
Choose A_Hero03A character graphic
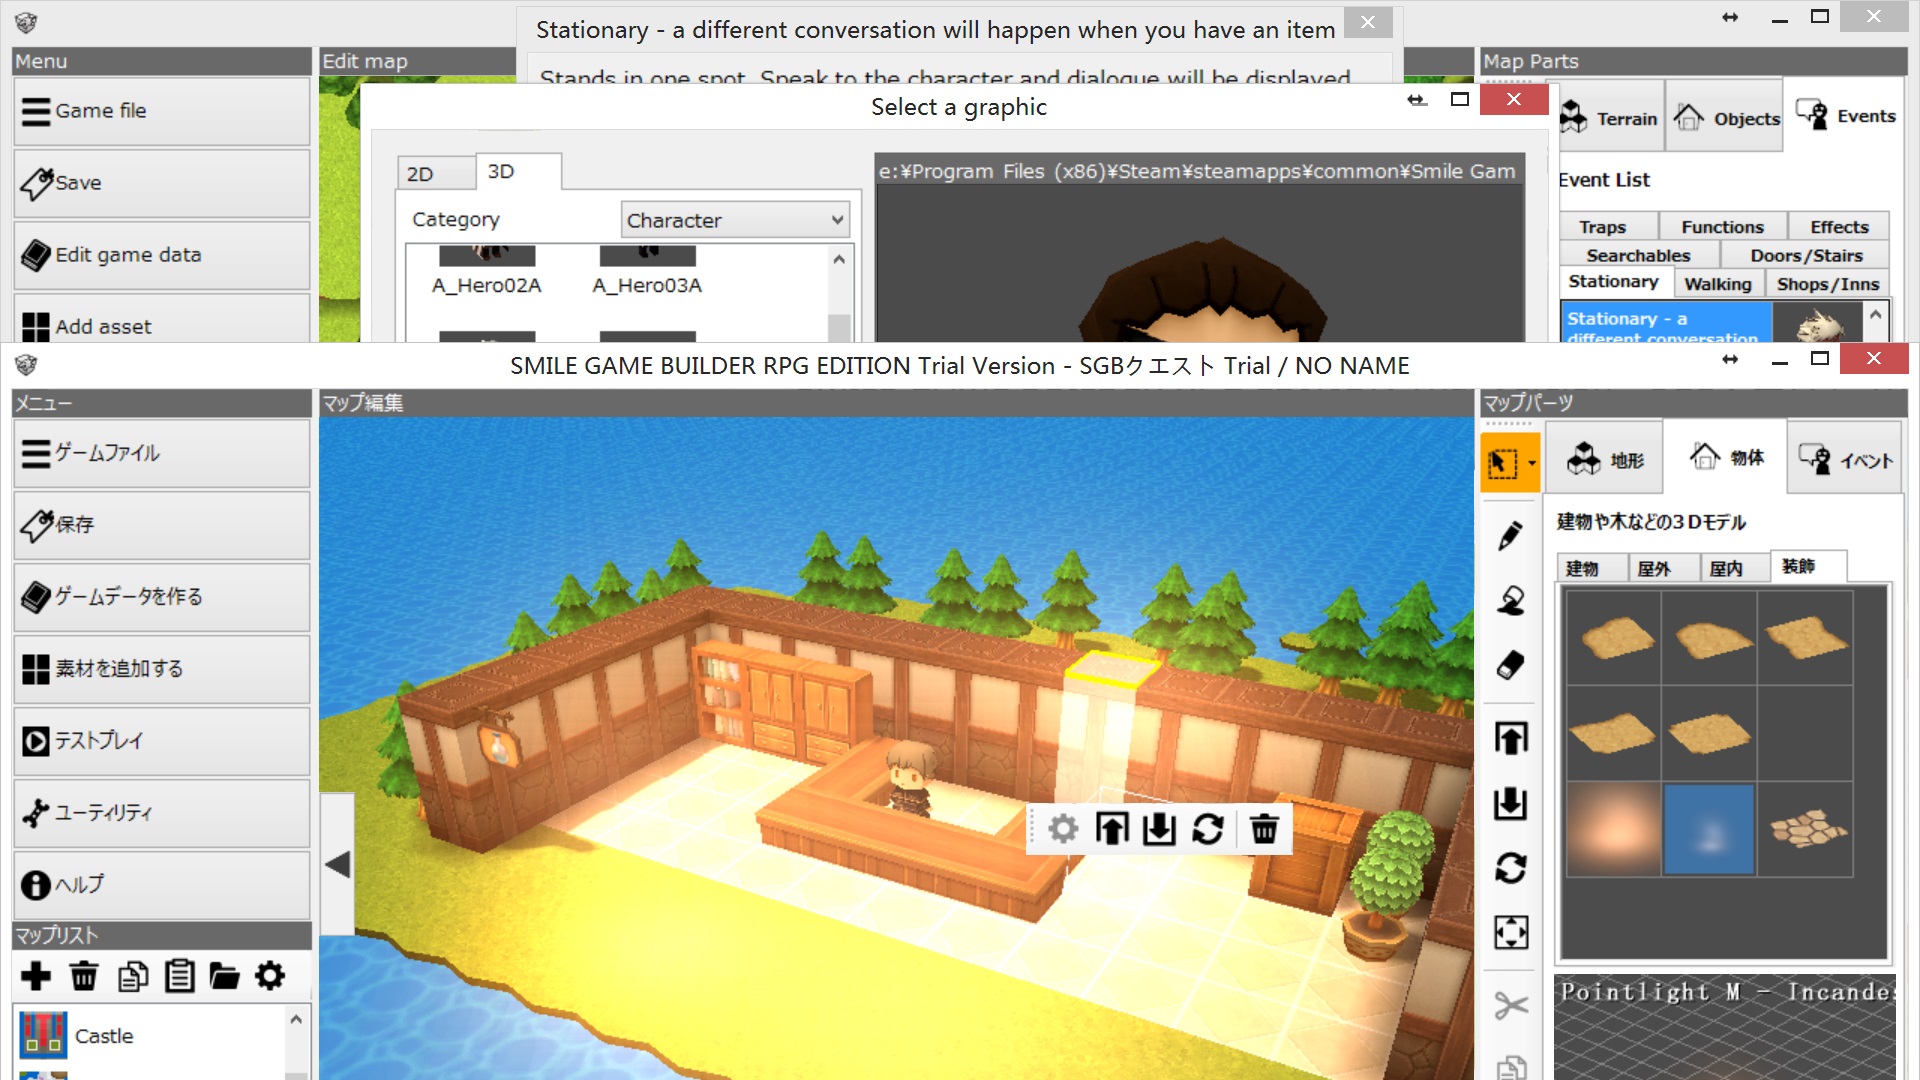point(647,271)
